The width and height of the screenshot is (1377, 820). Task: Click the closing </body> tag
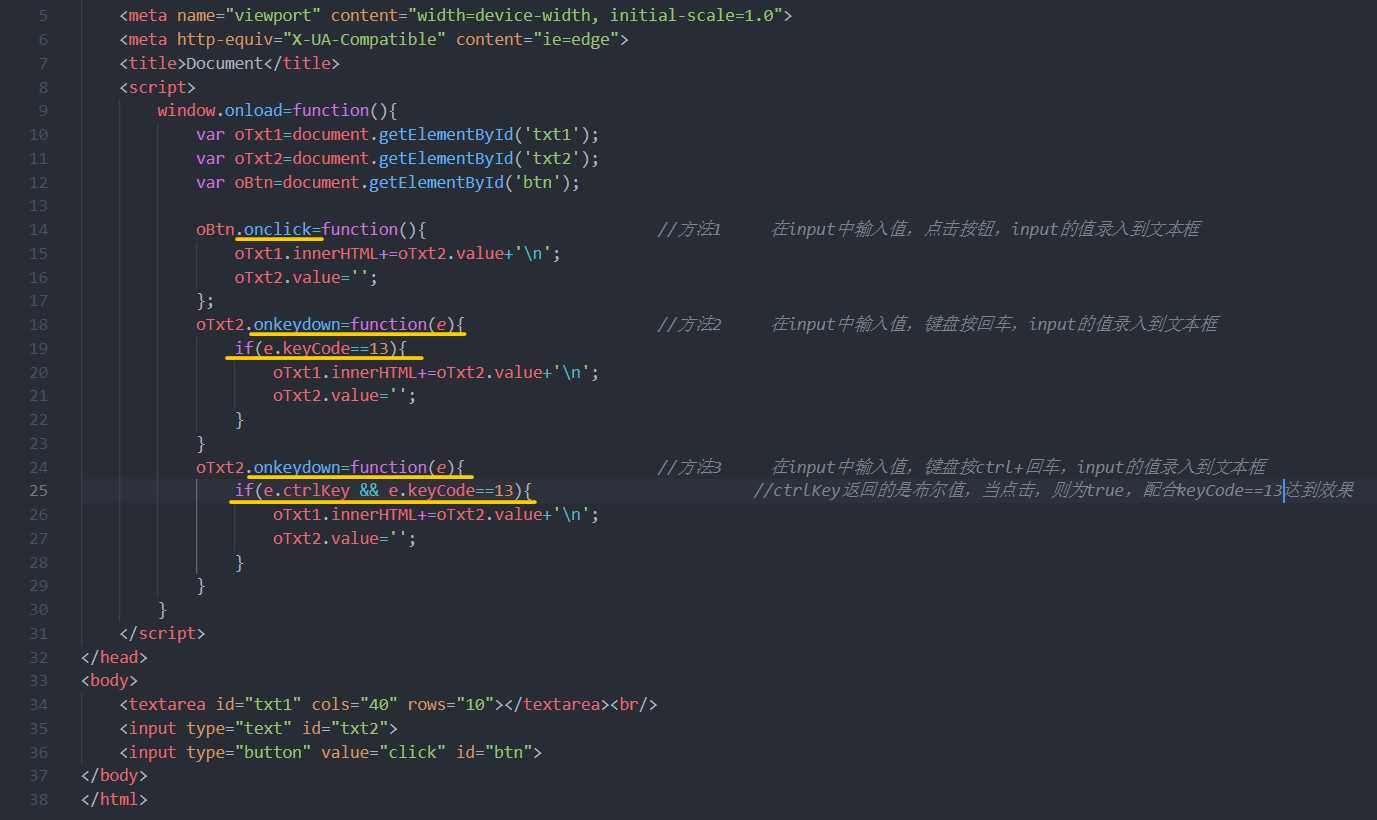pos(114,776)
